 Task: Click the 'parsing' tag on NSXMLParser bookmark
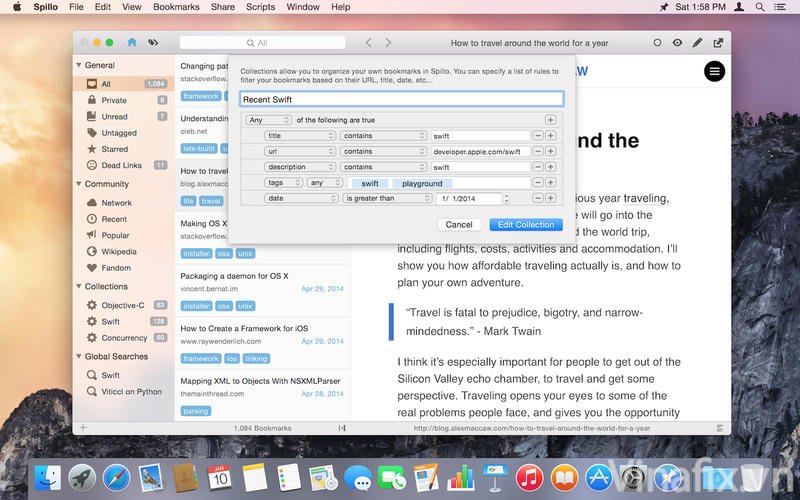click(195, 411)
